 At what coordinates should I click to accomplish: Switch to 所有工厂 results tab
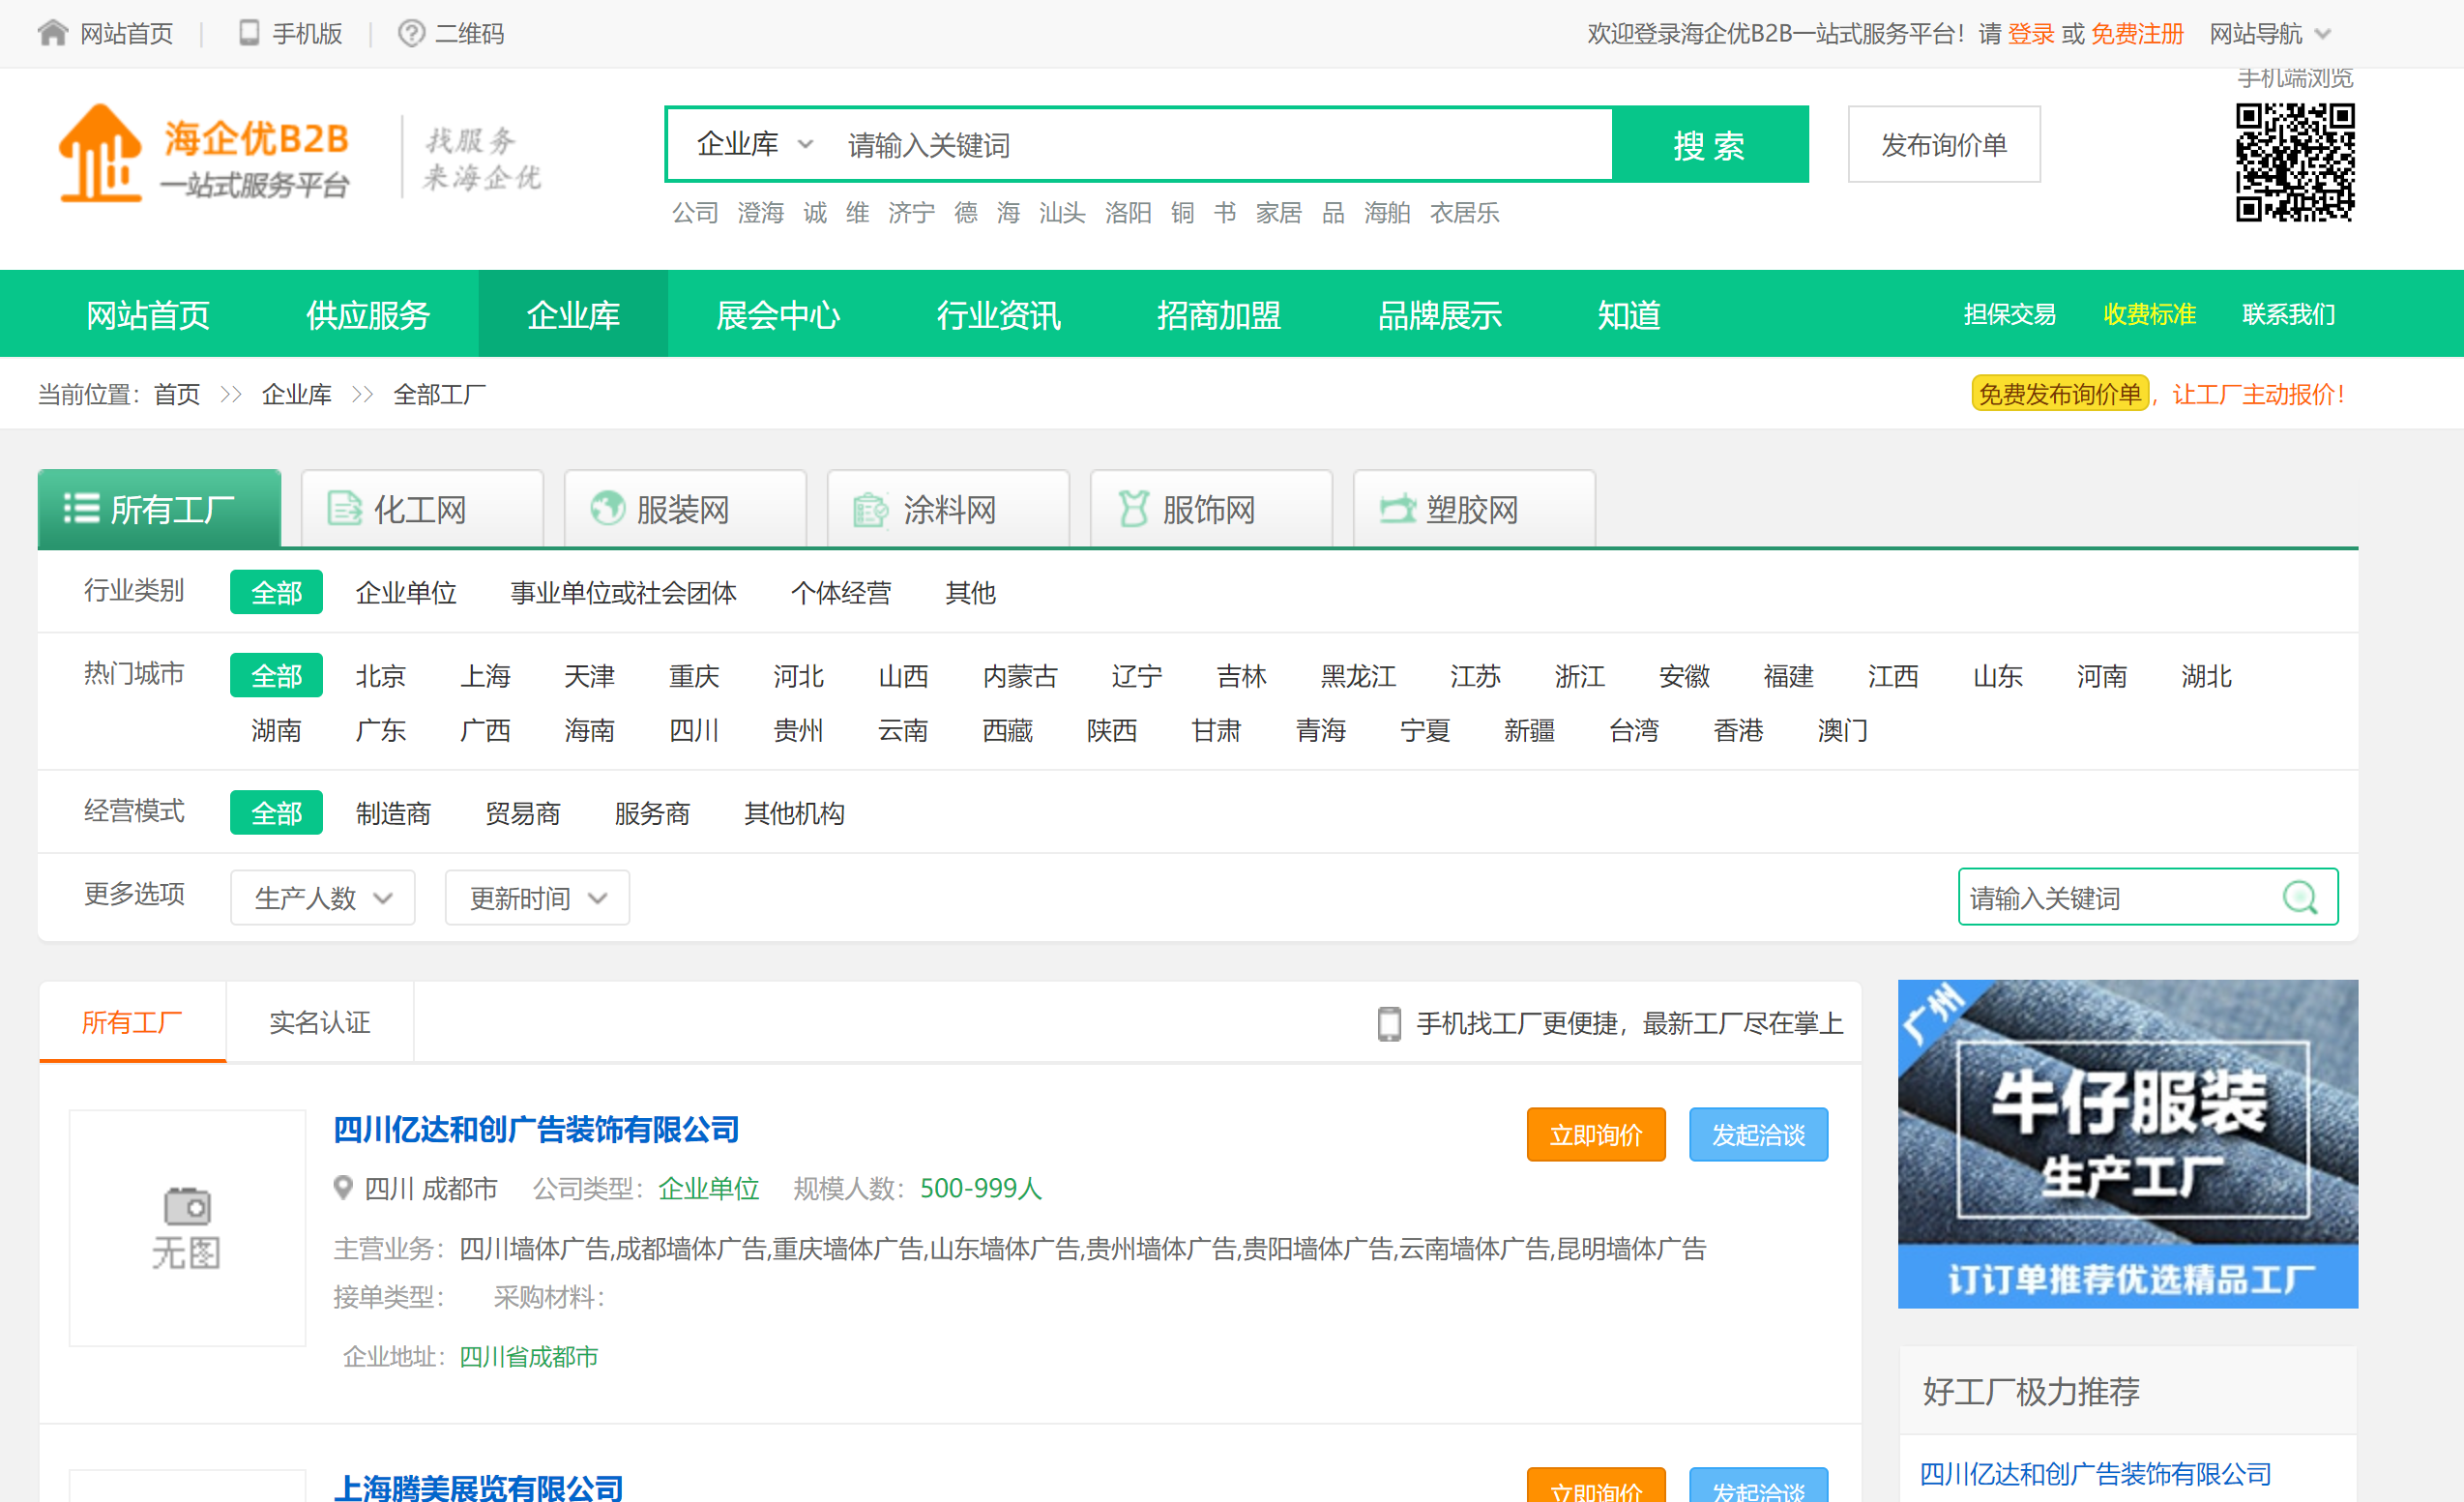pyautogui.click(x=132, y=1022)
